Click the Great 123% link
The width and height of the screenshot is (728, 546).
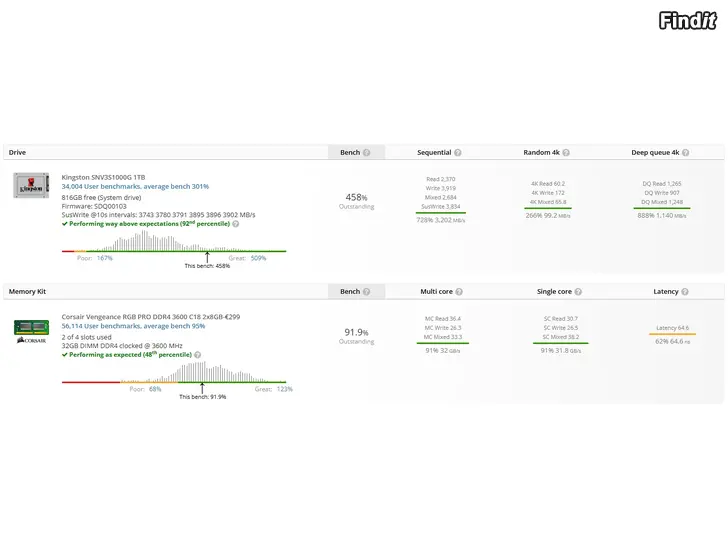pos(285,389)
